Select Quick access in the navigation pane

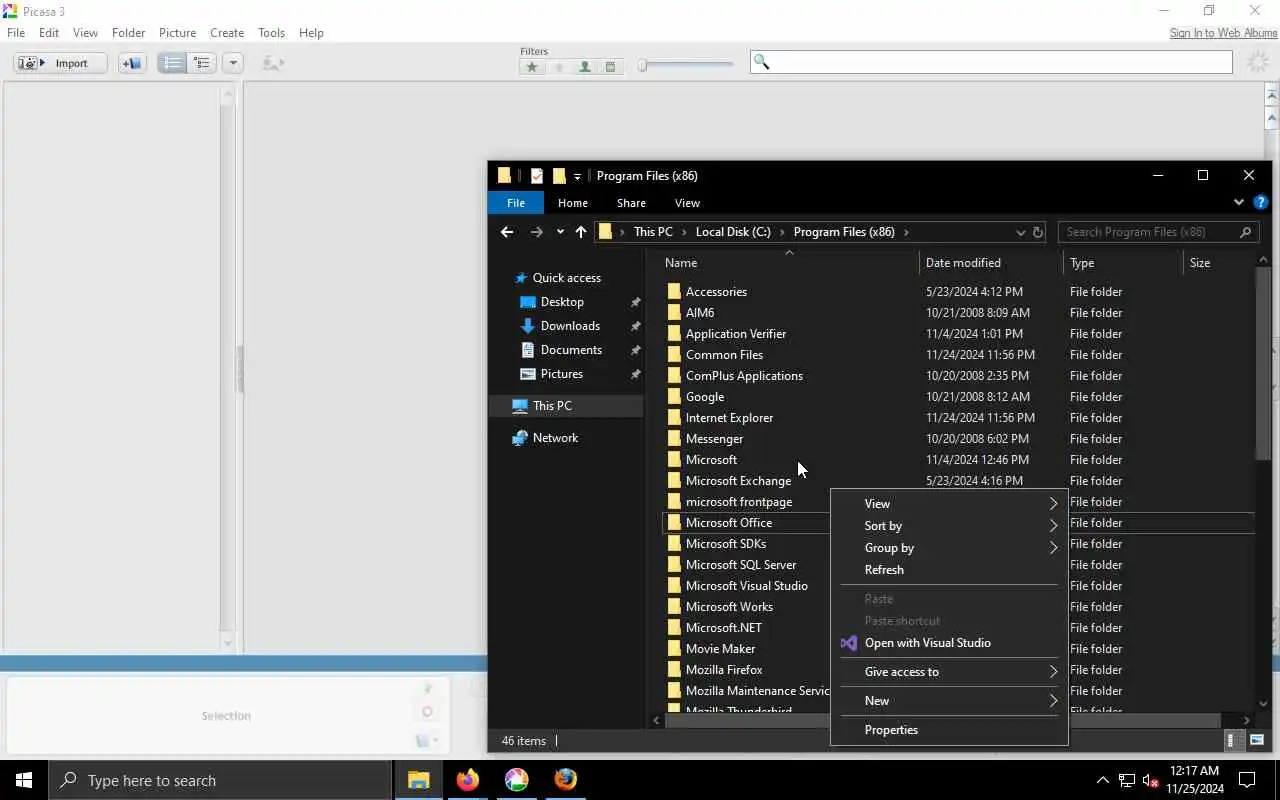pyautogui.click(x=566, y=278)
